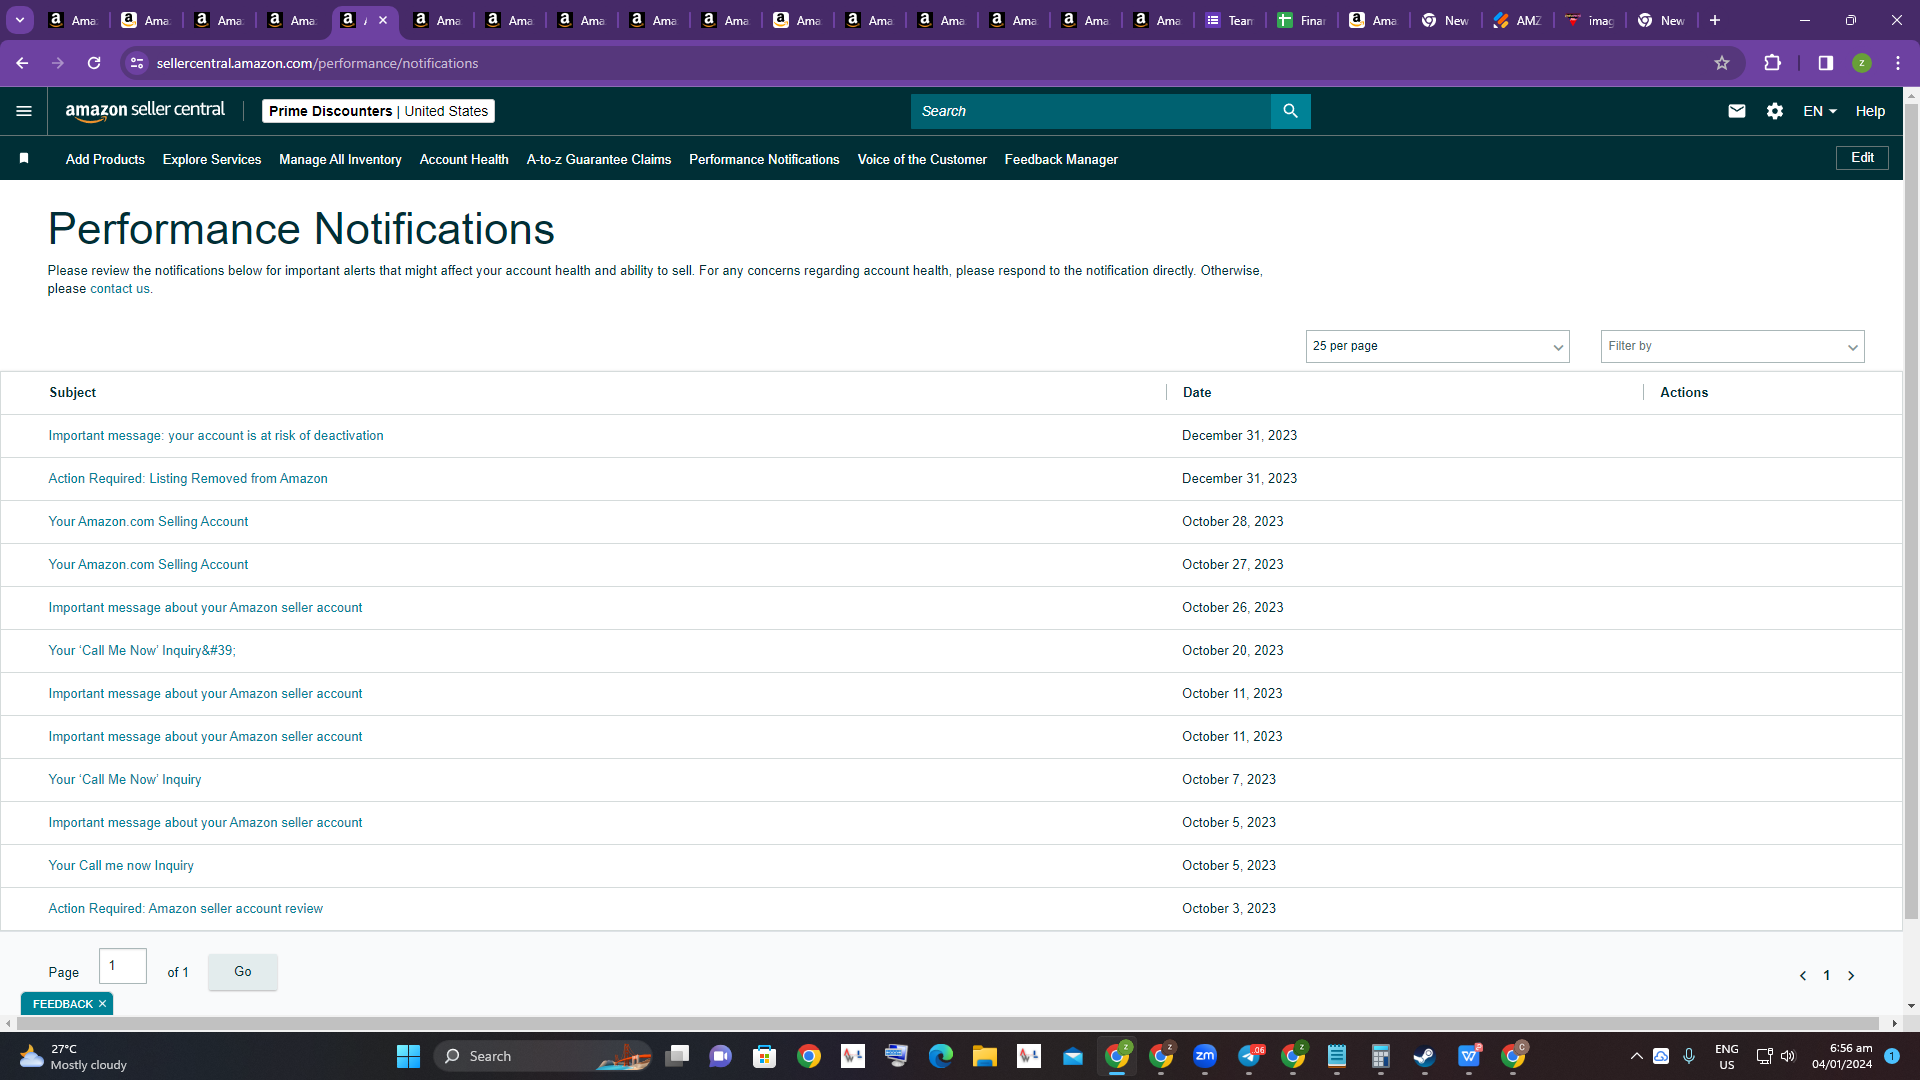
Task: Open the weather widget on taskbar
Action: (75, 1056)
